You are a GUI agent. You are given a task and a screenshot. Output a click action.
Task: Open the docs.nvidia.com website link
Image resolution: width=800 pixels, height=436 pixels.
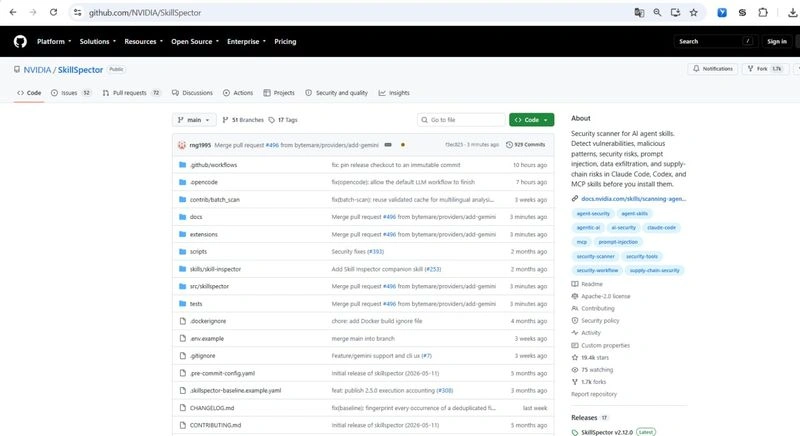tap(633, 198)
